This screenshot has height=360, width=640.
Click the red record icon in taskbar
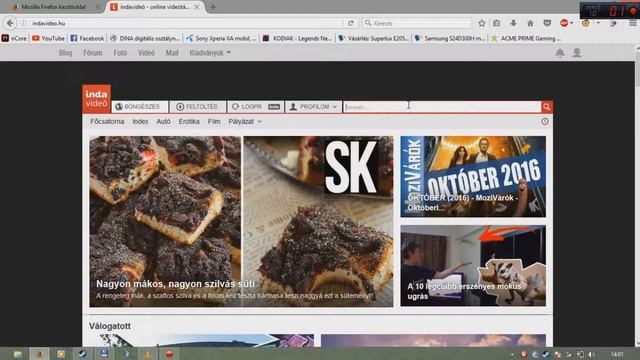pos(169,354)
